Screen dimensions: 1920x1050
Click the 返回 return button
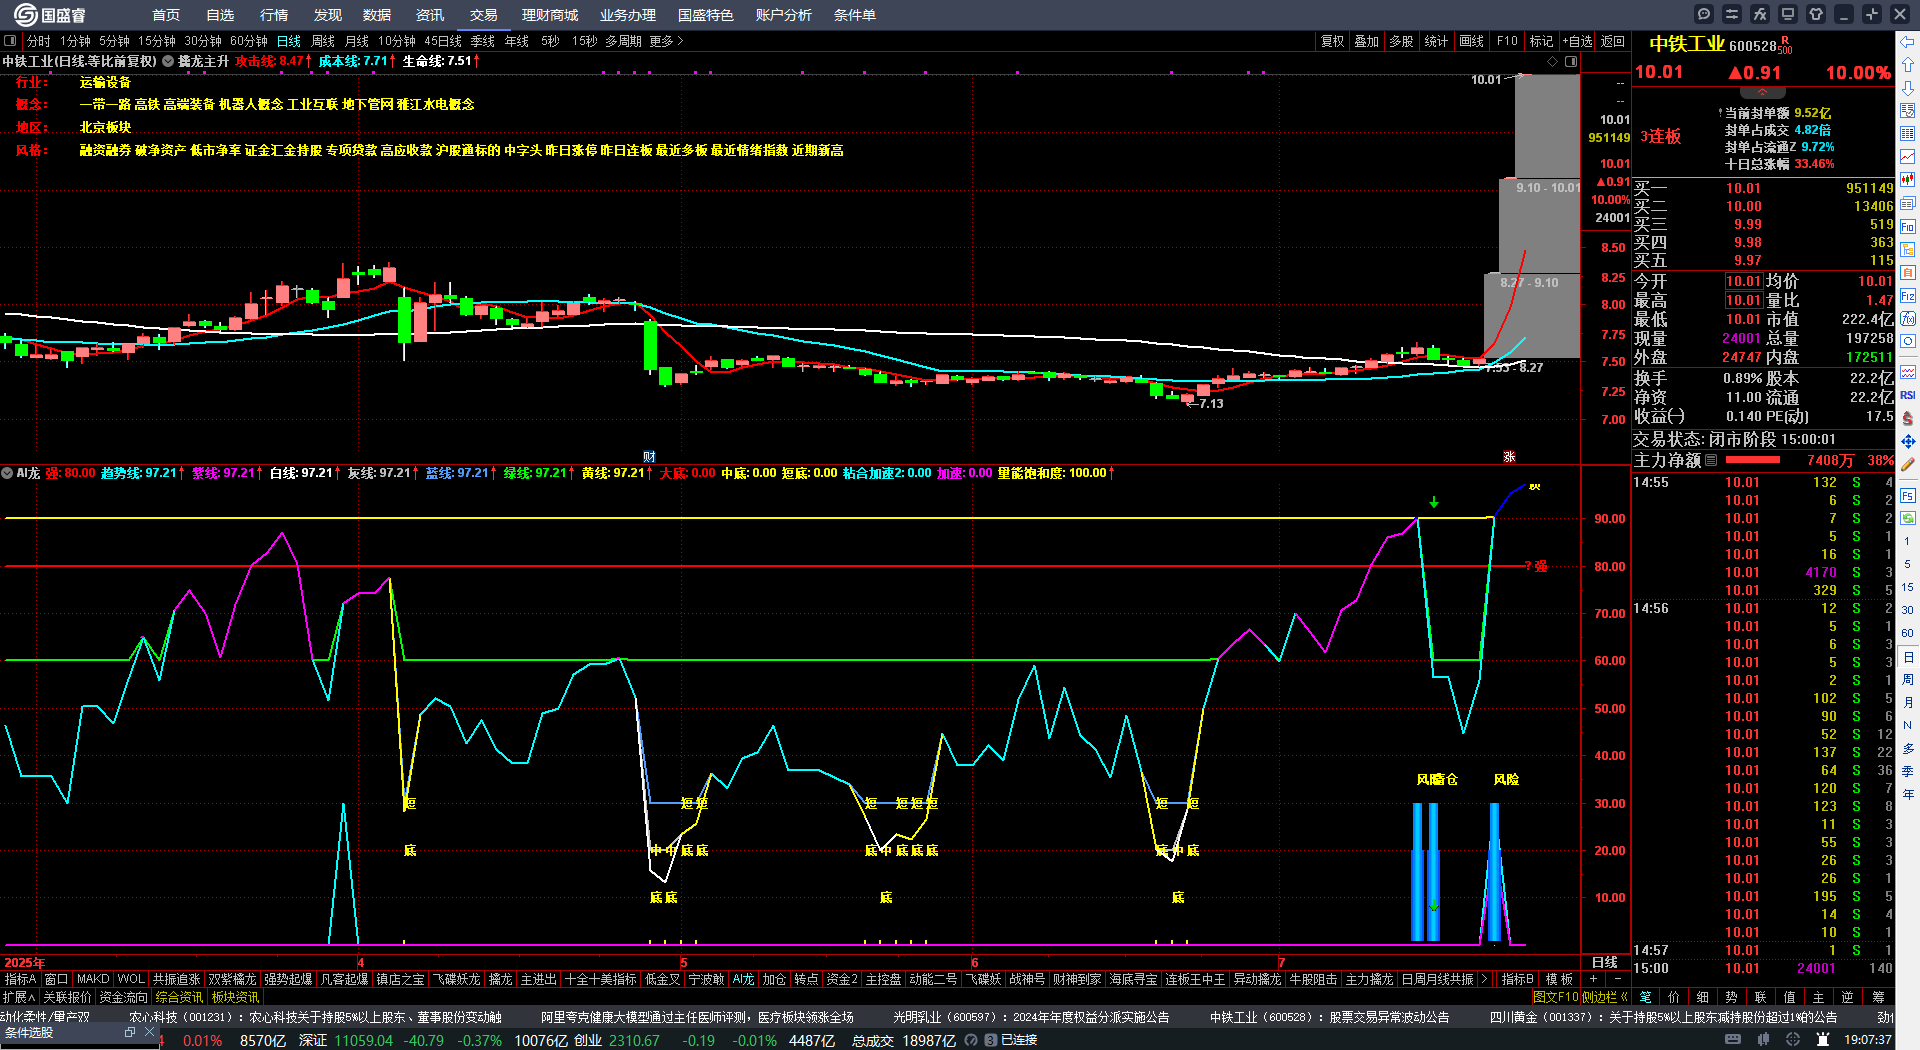pyautogui.click(x=1613, y=41)
